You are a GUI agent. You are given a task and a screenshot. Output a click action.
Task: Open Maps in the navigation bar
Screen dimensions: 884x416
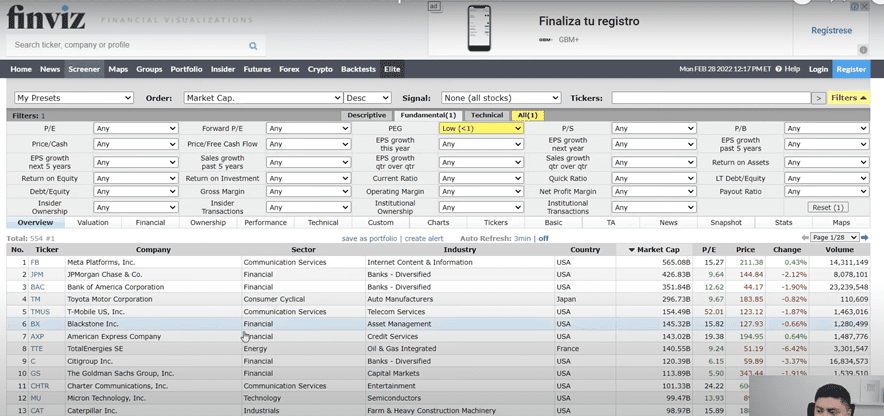point(118,69)
